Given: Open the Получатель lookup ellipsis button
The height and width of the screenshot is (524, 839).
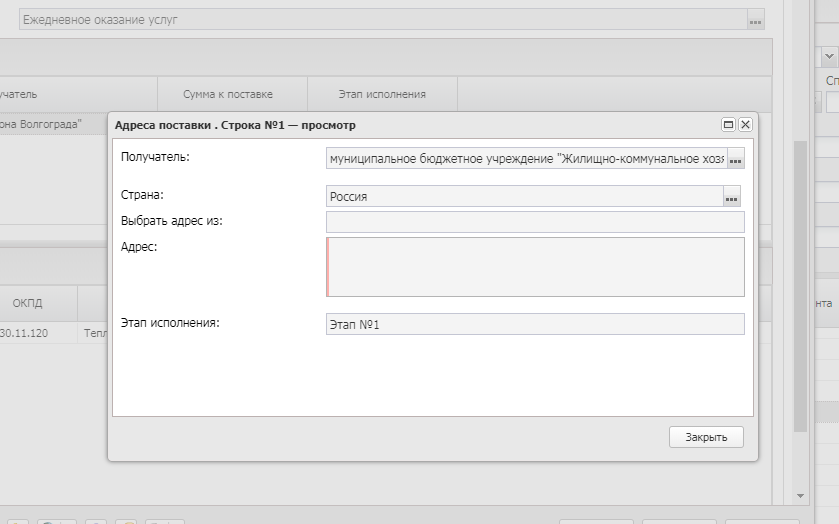Looking at the screenshot, I should (736, 160).
